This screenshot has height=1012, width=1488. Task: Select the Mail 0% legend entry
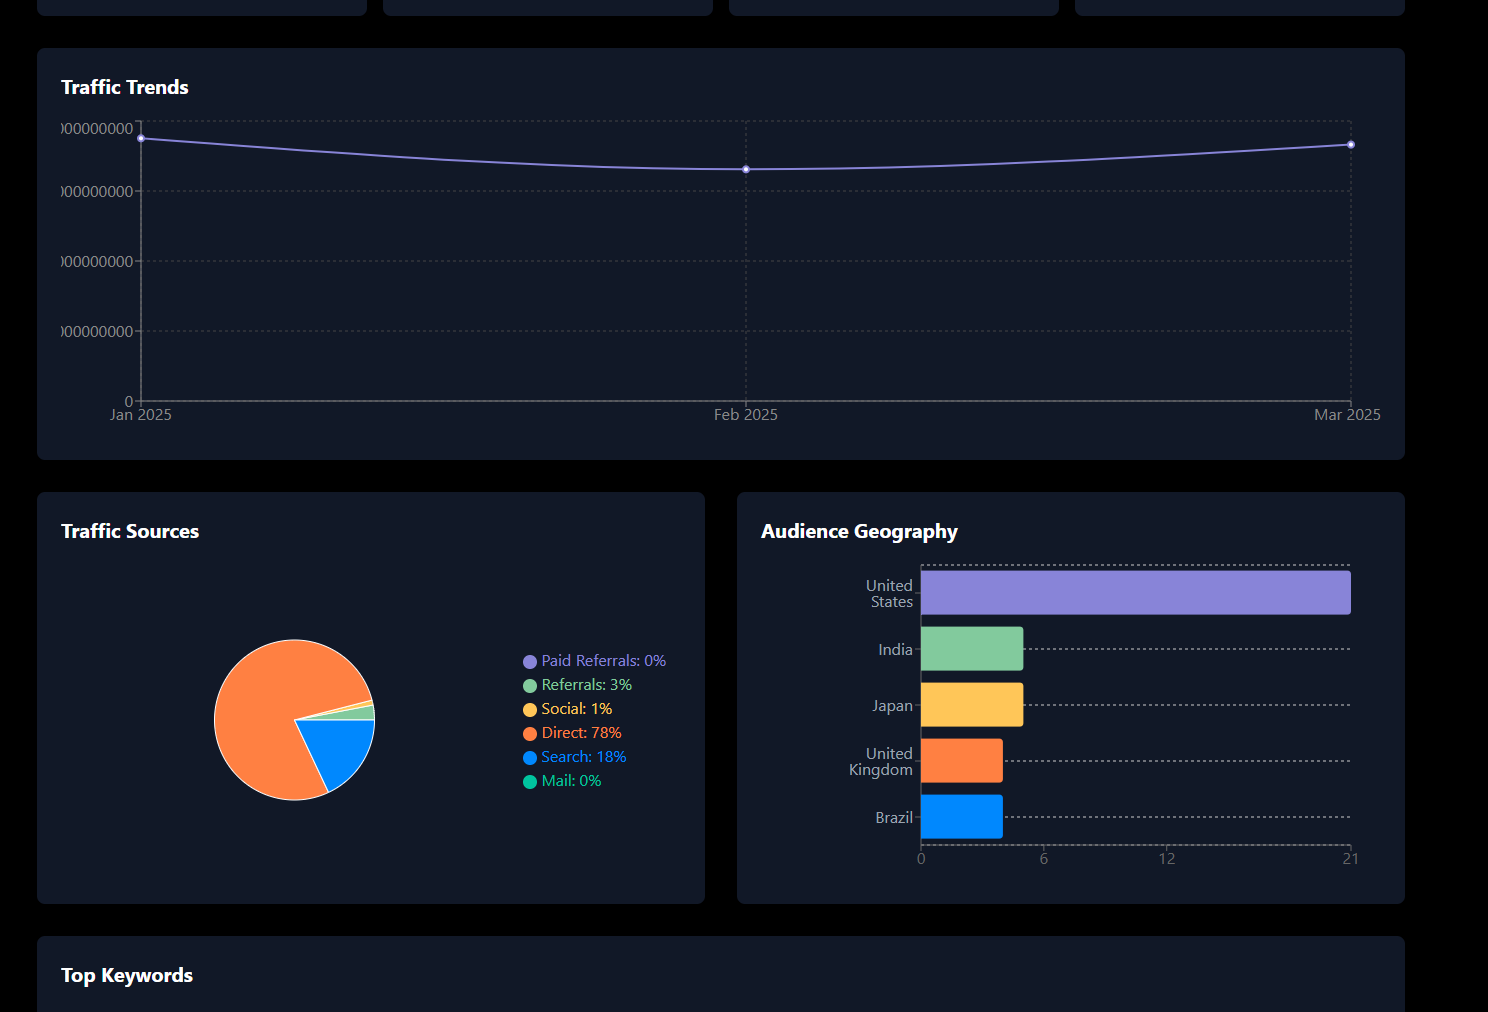(x=562, y=781)
